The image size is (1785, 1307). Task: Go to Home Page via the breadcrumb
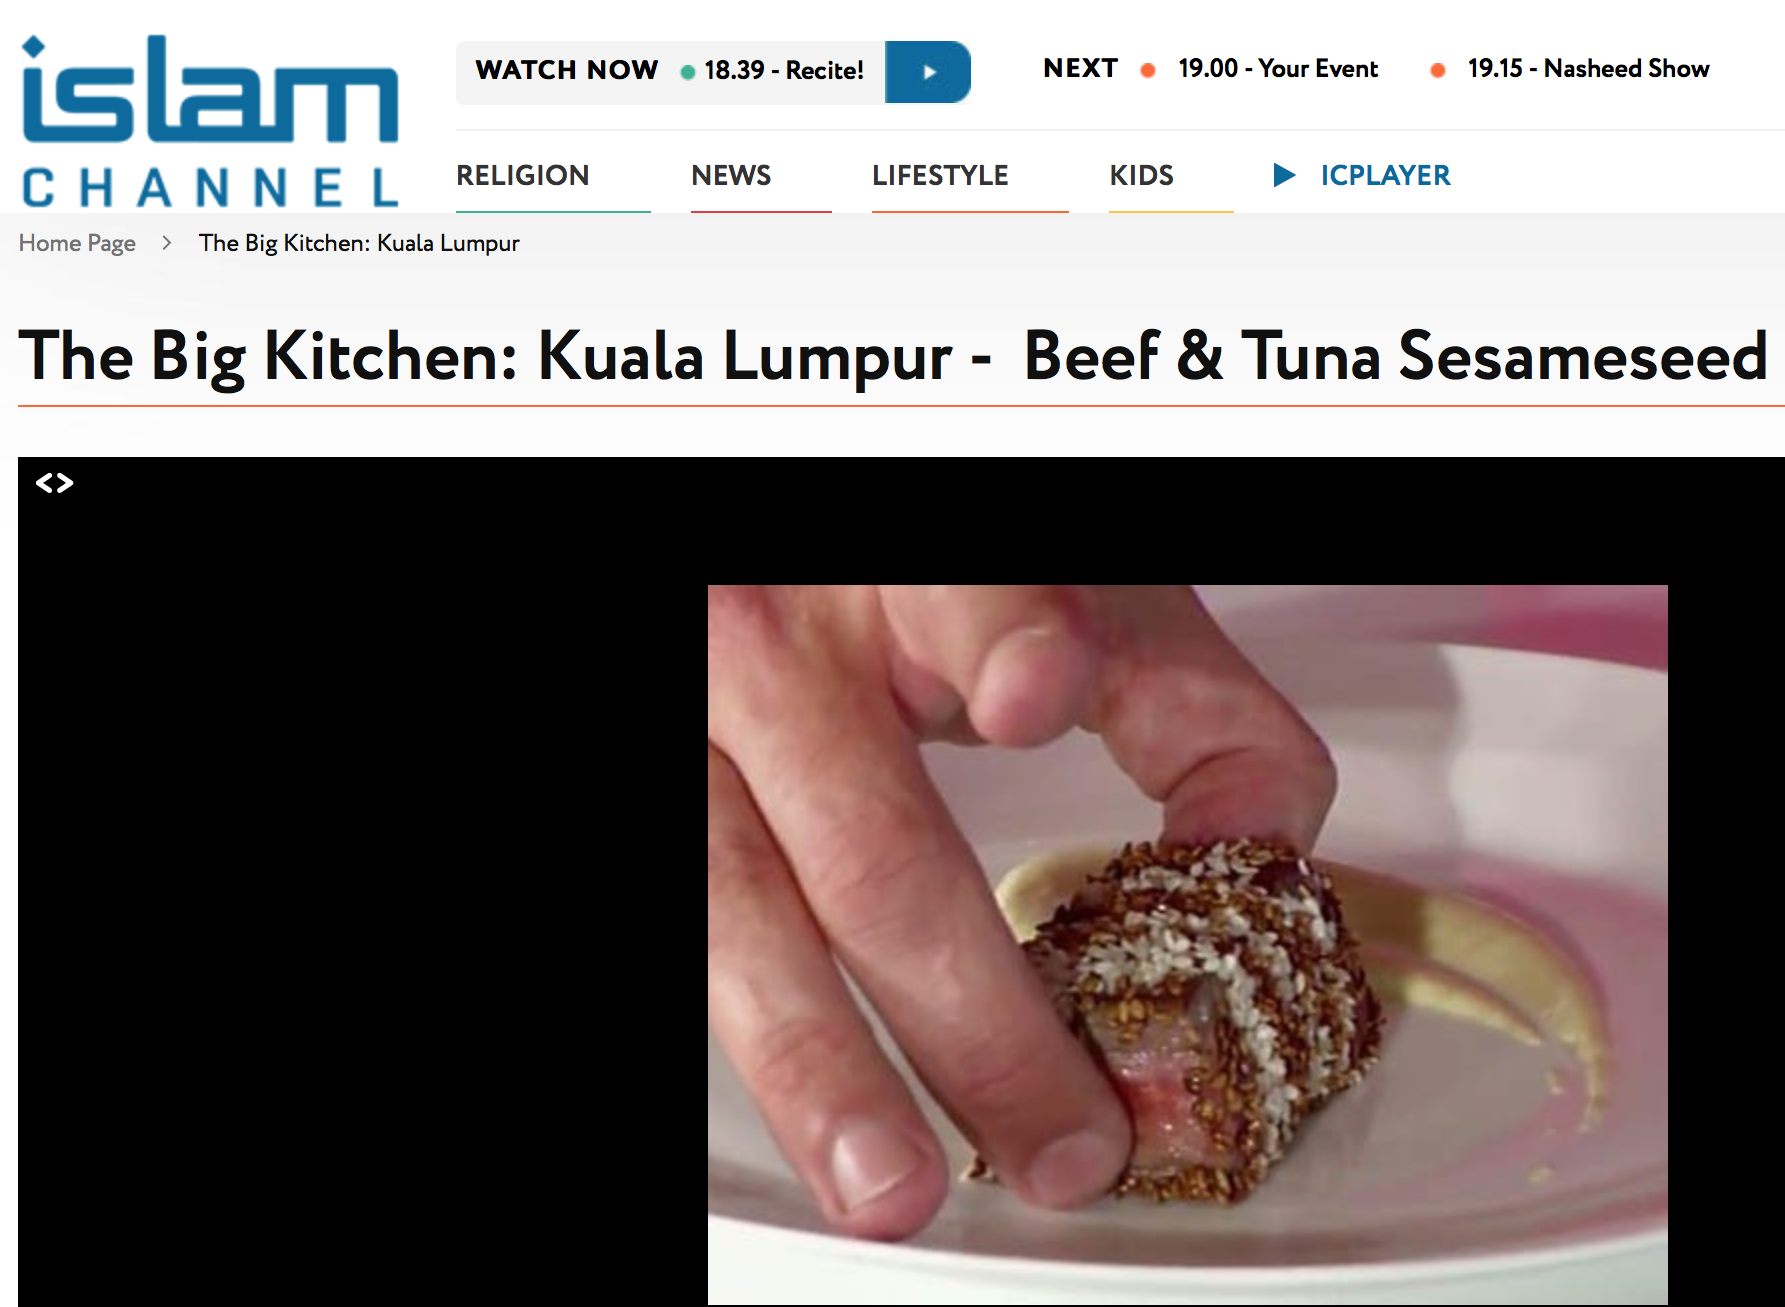point(77,243)
